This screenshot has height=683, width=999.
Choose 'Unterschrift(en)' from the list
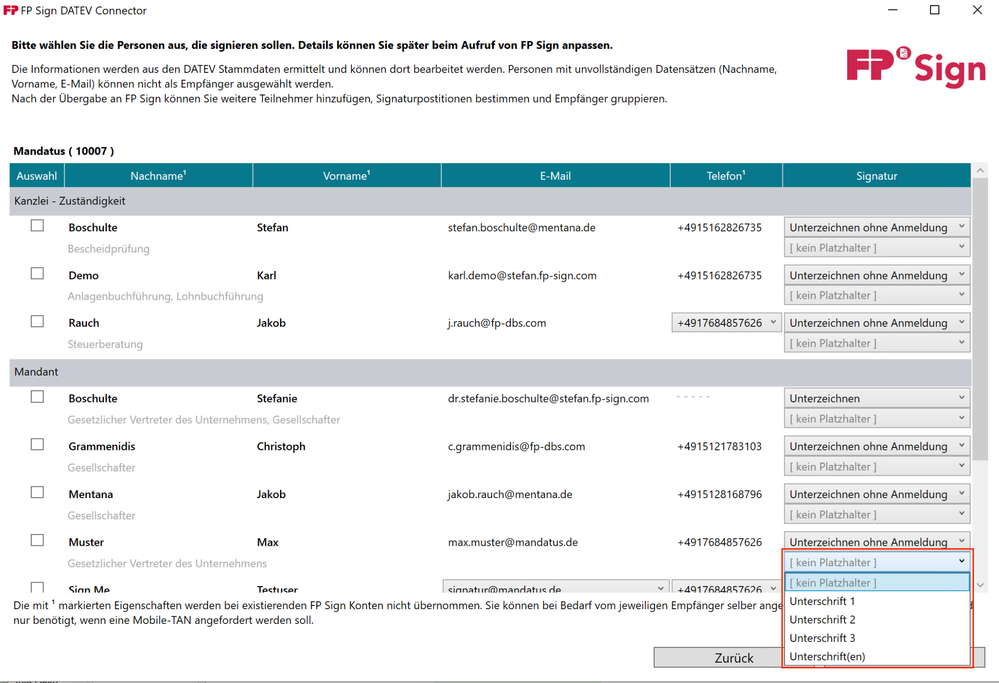coord(877,656)
